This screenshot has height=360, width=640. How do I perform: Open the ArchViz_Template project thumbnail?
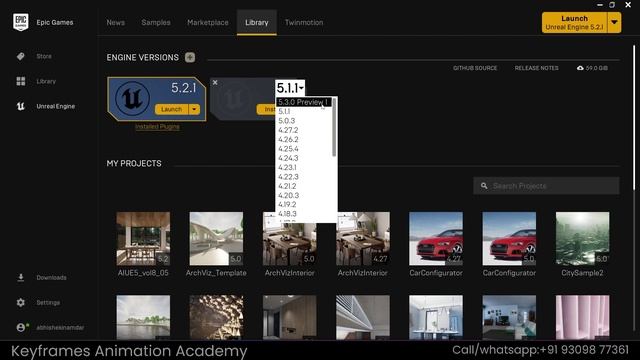coord(216,239)
